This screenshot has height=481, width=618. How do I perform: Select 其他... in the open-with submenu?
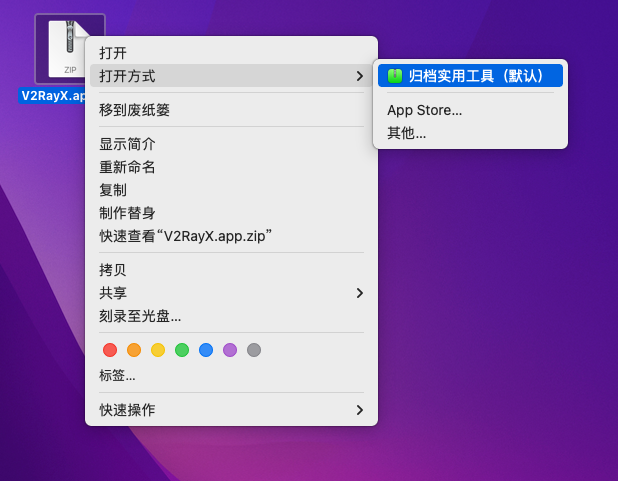(x=406, y=133)
